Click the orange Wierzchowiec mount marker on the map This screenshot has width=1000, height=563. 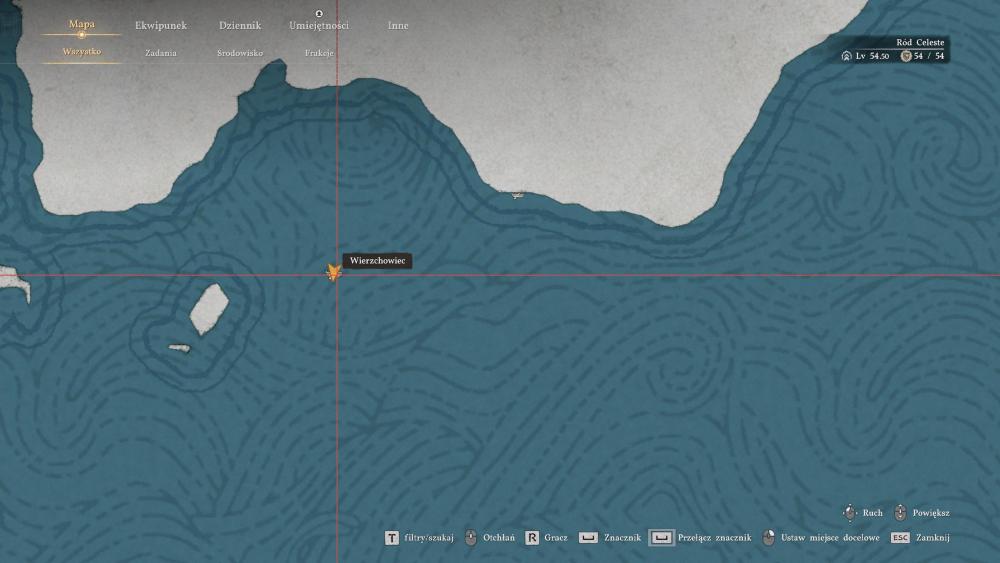333,272
